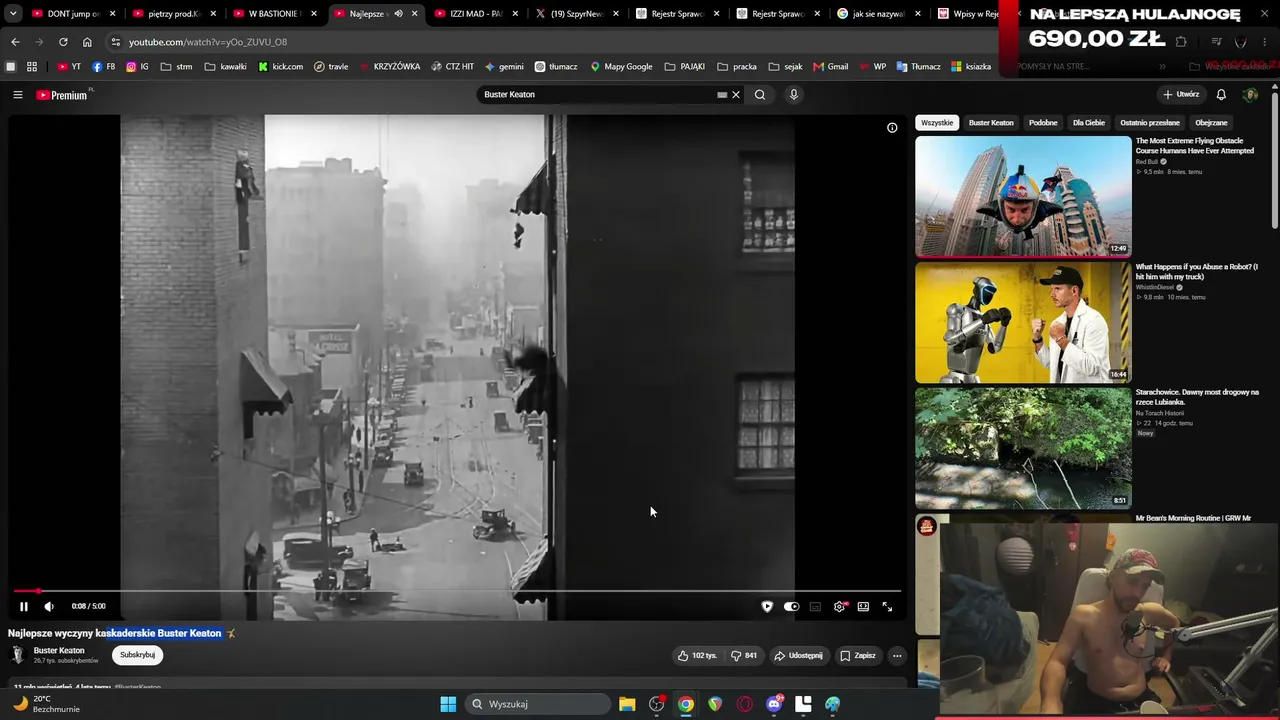This screenshot has width=1280, height=720.
Task: Open File Explorer from the taskbar
Action: tap(627, 704)
